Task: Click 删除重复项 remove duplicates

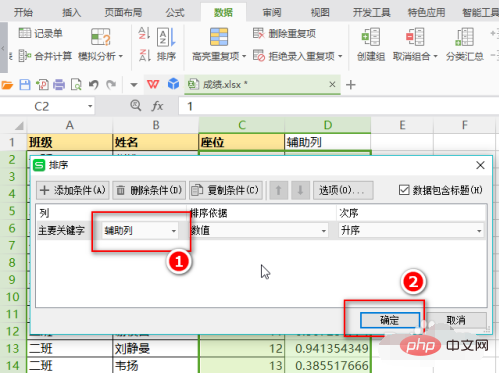Action: 284,33
